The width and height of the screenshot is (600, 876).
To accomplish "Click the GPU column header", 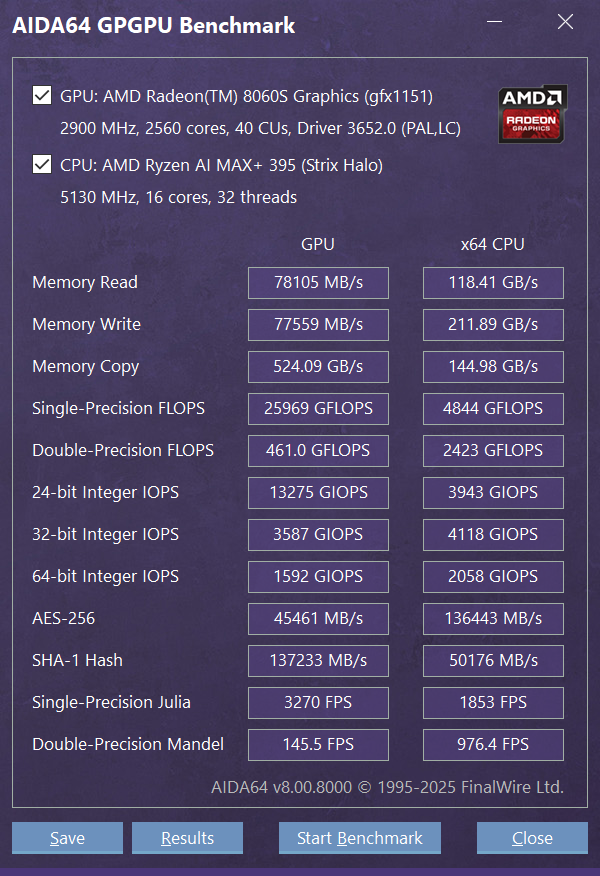I will coord(318,243).
